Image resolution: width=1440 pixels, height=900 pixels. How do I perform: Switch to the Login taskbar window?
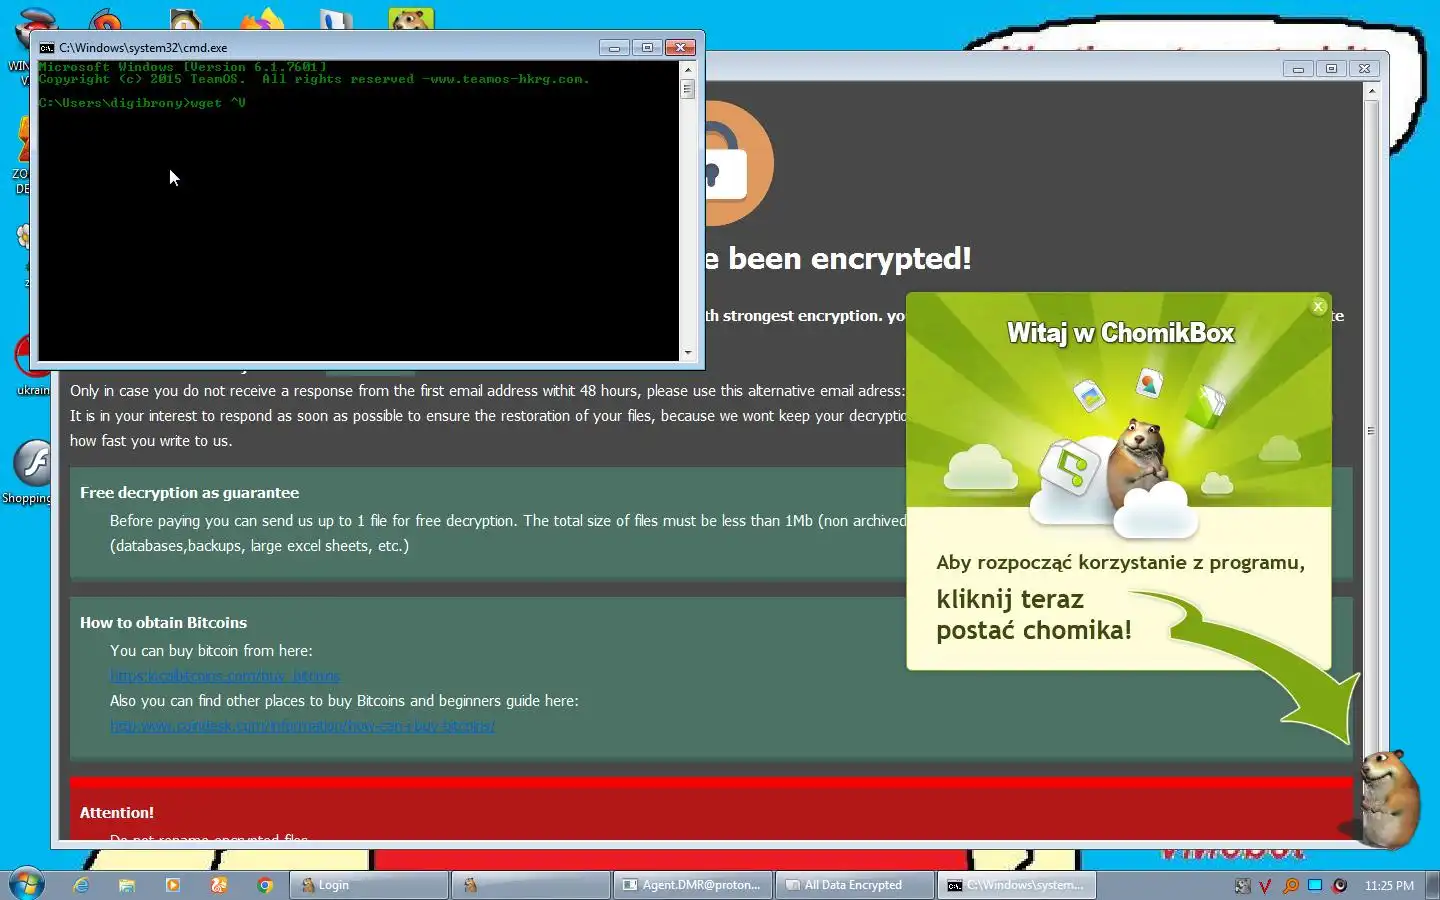click(x=369, y=885)
